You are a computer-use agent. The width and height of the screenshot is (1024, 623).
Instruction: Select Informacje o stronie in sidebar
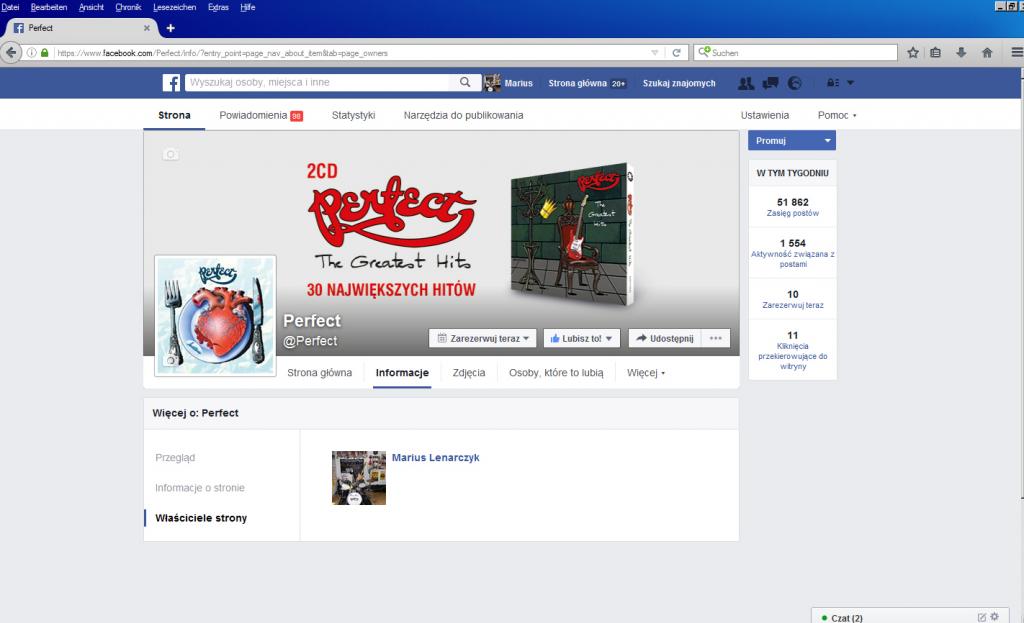pos(200,488)
